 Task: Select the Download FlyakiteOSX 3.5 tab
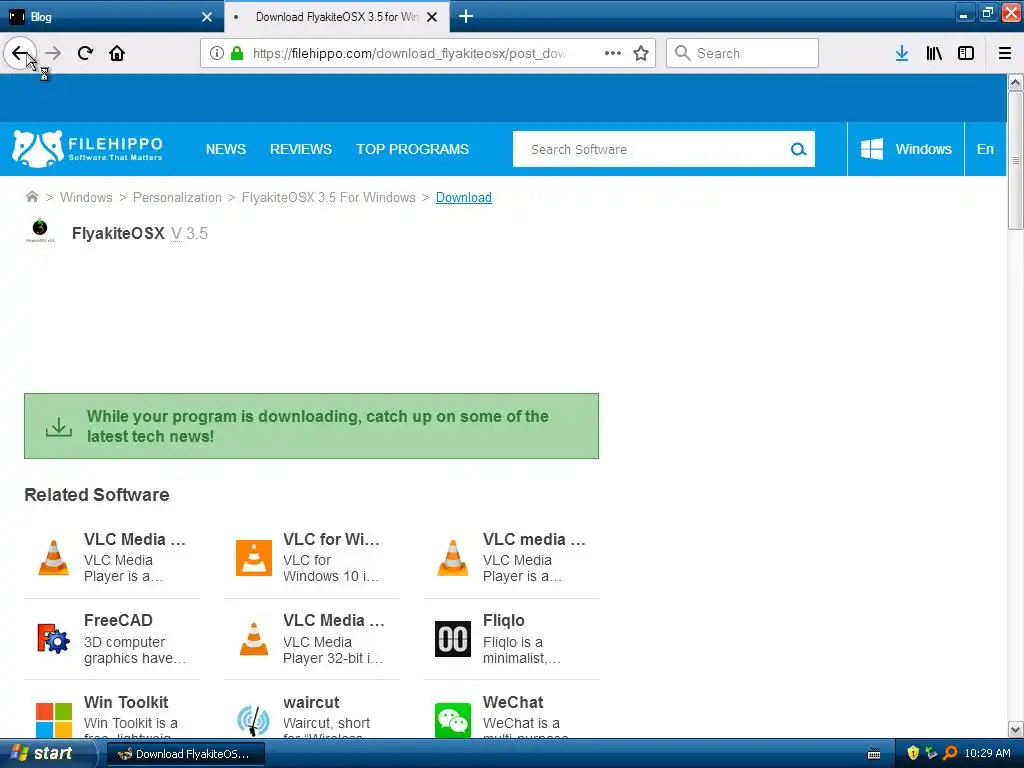337,17
